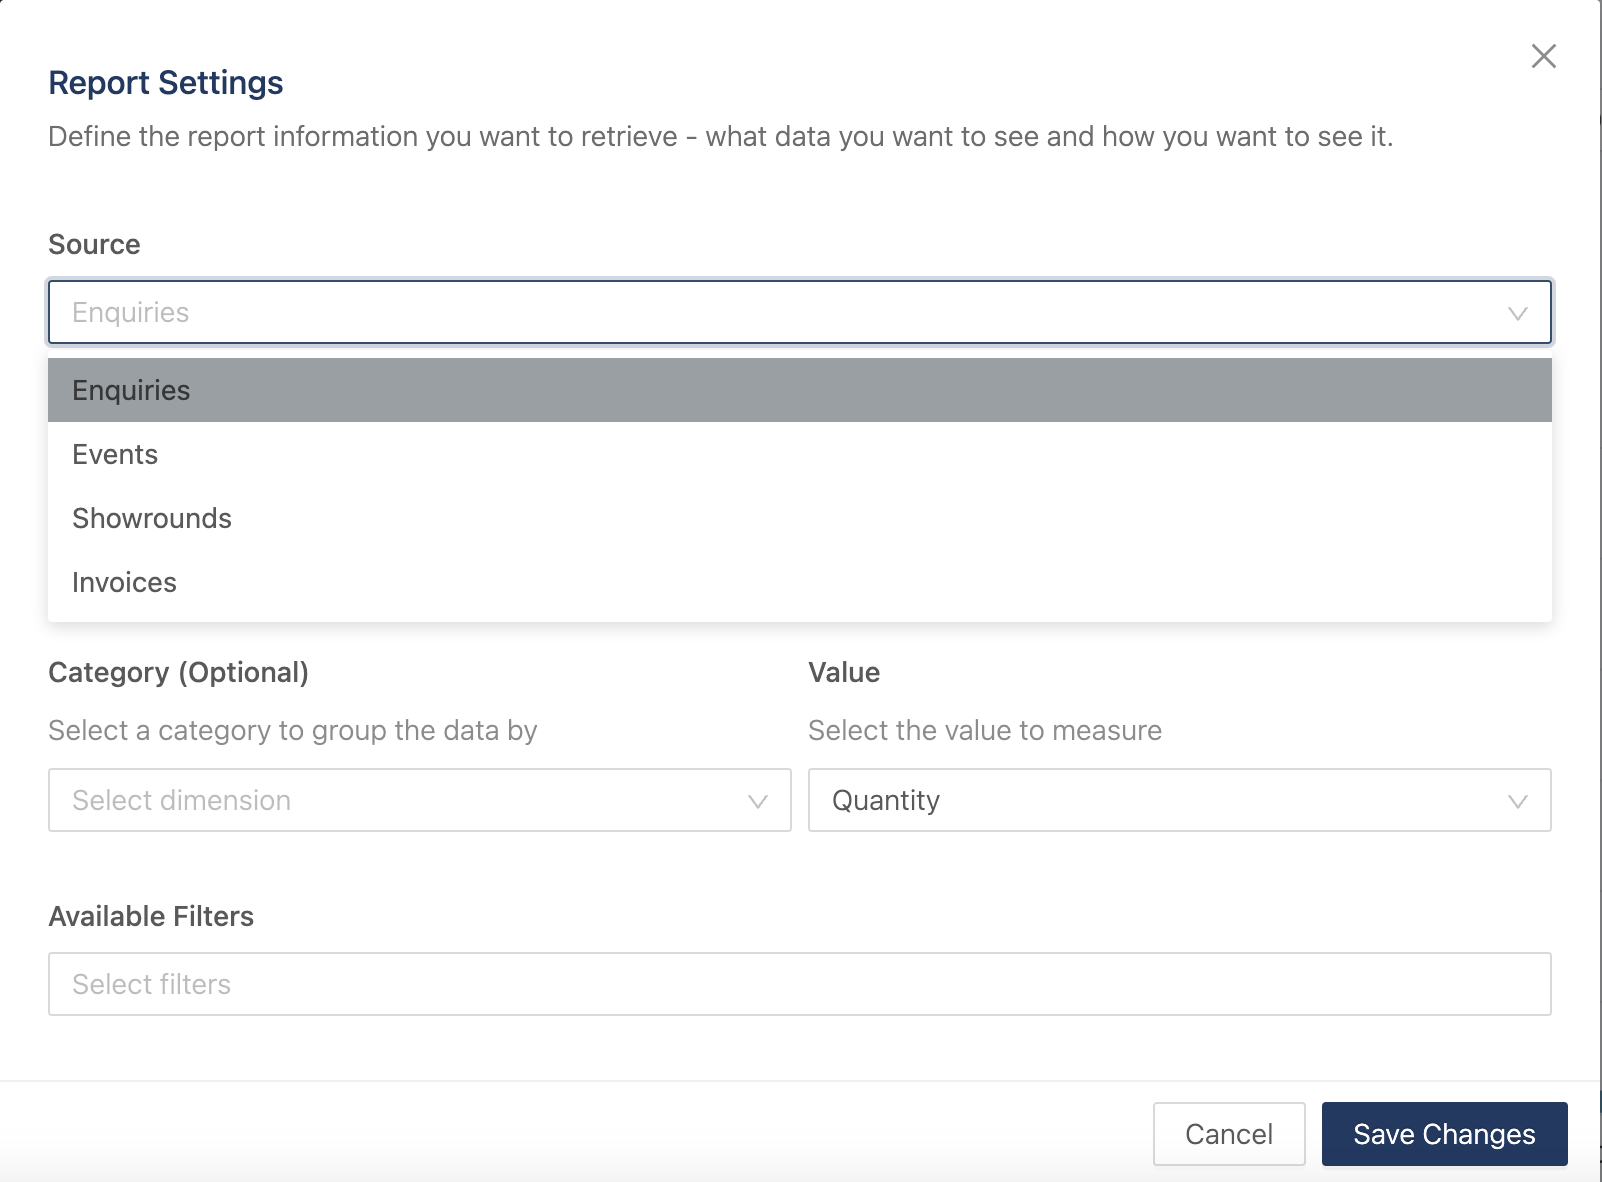Click the chevron in the Quantity field
The height and width of the screenshot is (1182, 1602).
[1518, 801]
